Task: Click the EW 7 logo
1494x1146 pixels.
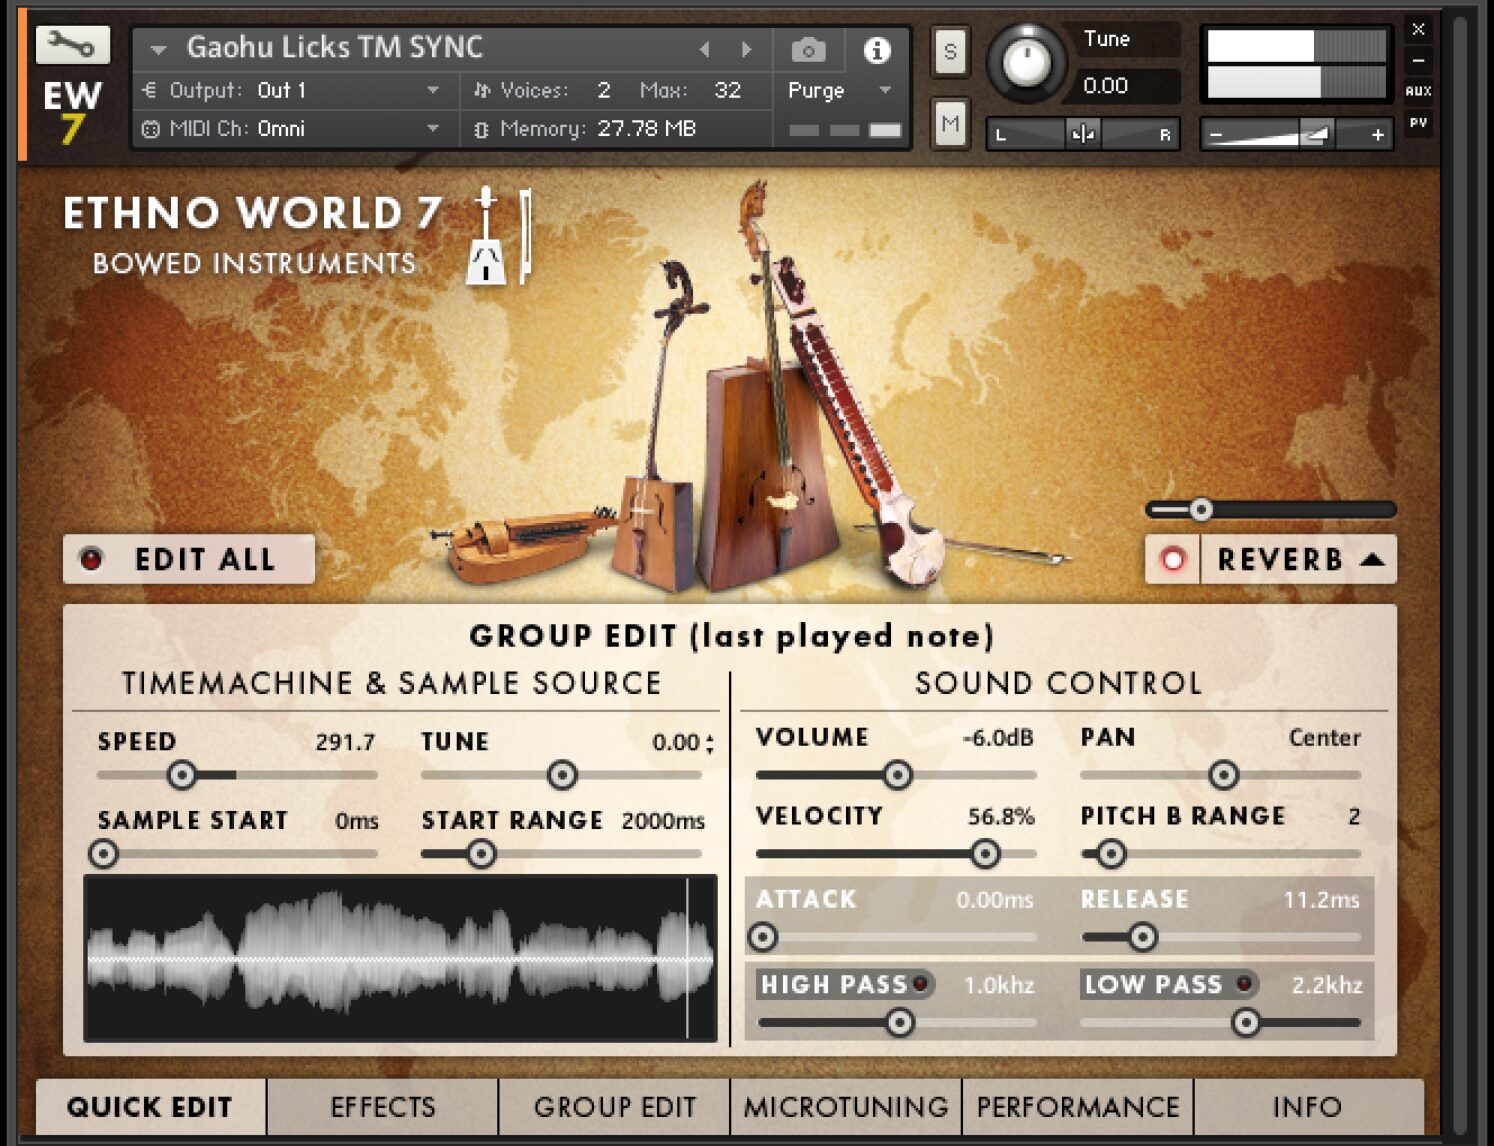Action: click(x=71, y=111)
